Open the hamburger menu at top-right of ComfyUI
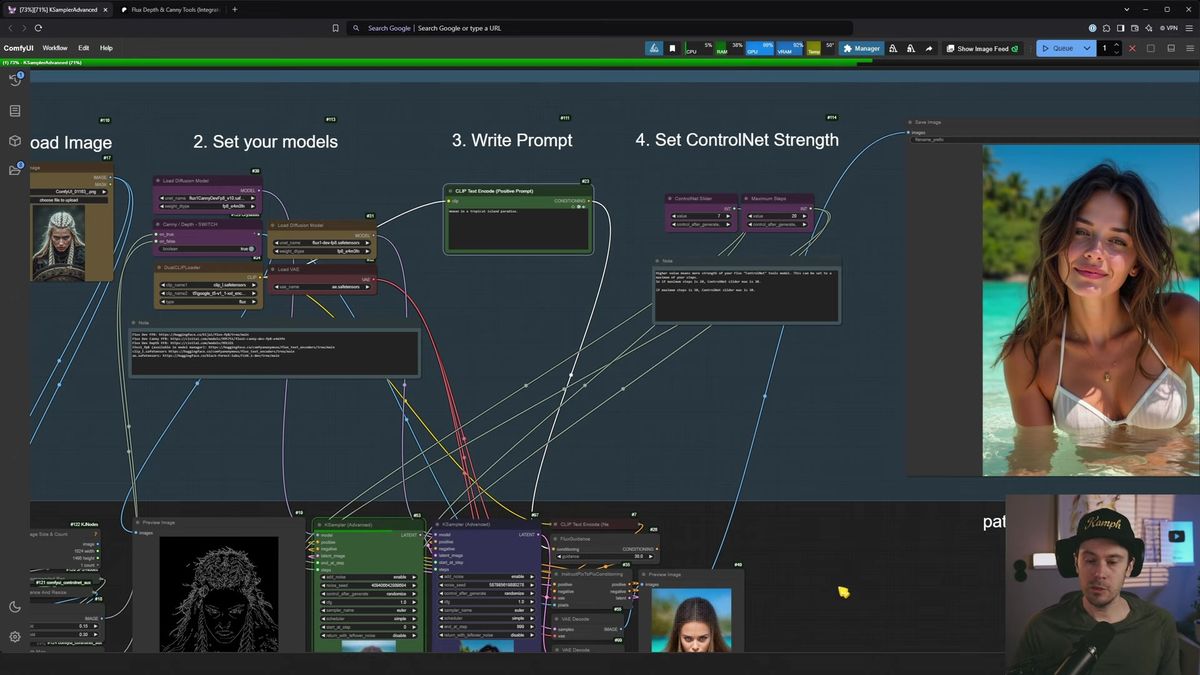 tap(1188, 48)
